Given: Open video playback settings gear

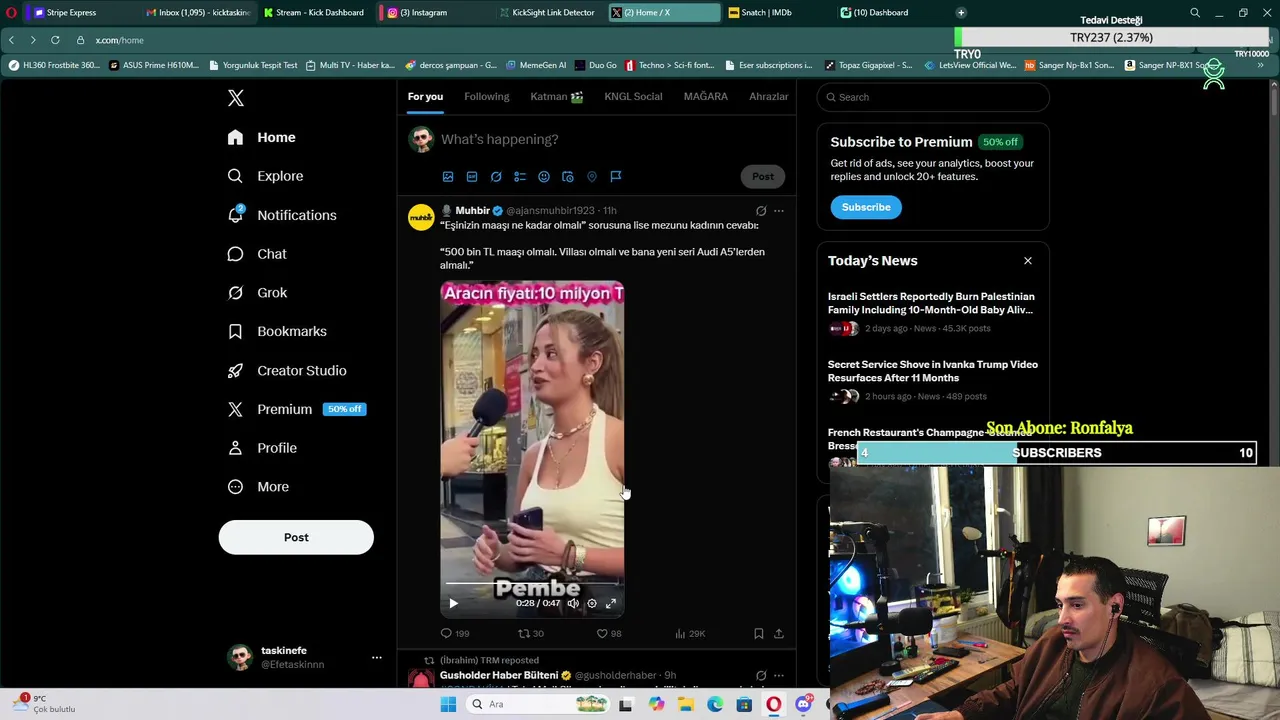Looking at the screenshot, I should click(592, 603).
